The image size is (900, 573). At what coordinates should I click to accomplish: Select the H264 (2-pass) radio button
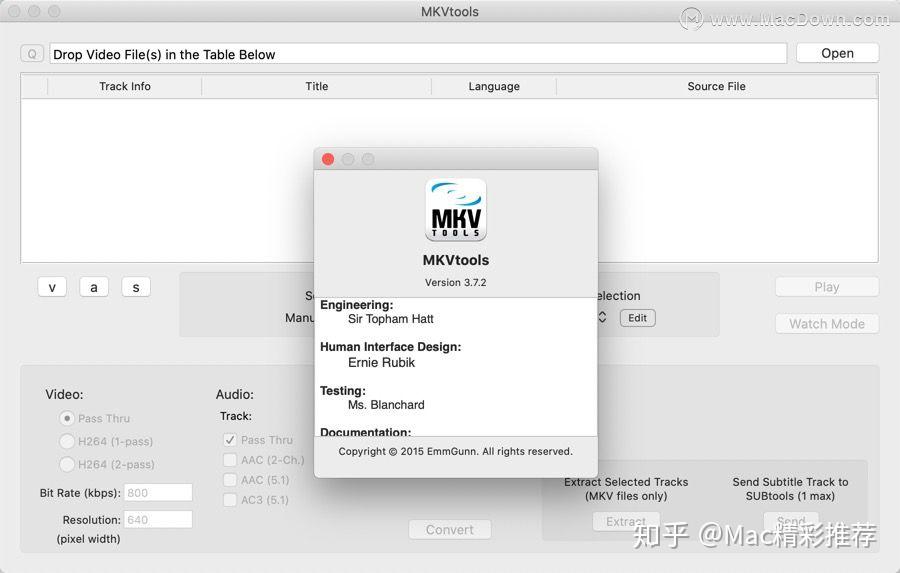(67, 464)
